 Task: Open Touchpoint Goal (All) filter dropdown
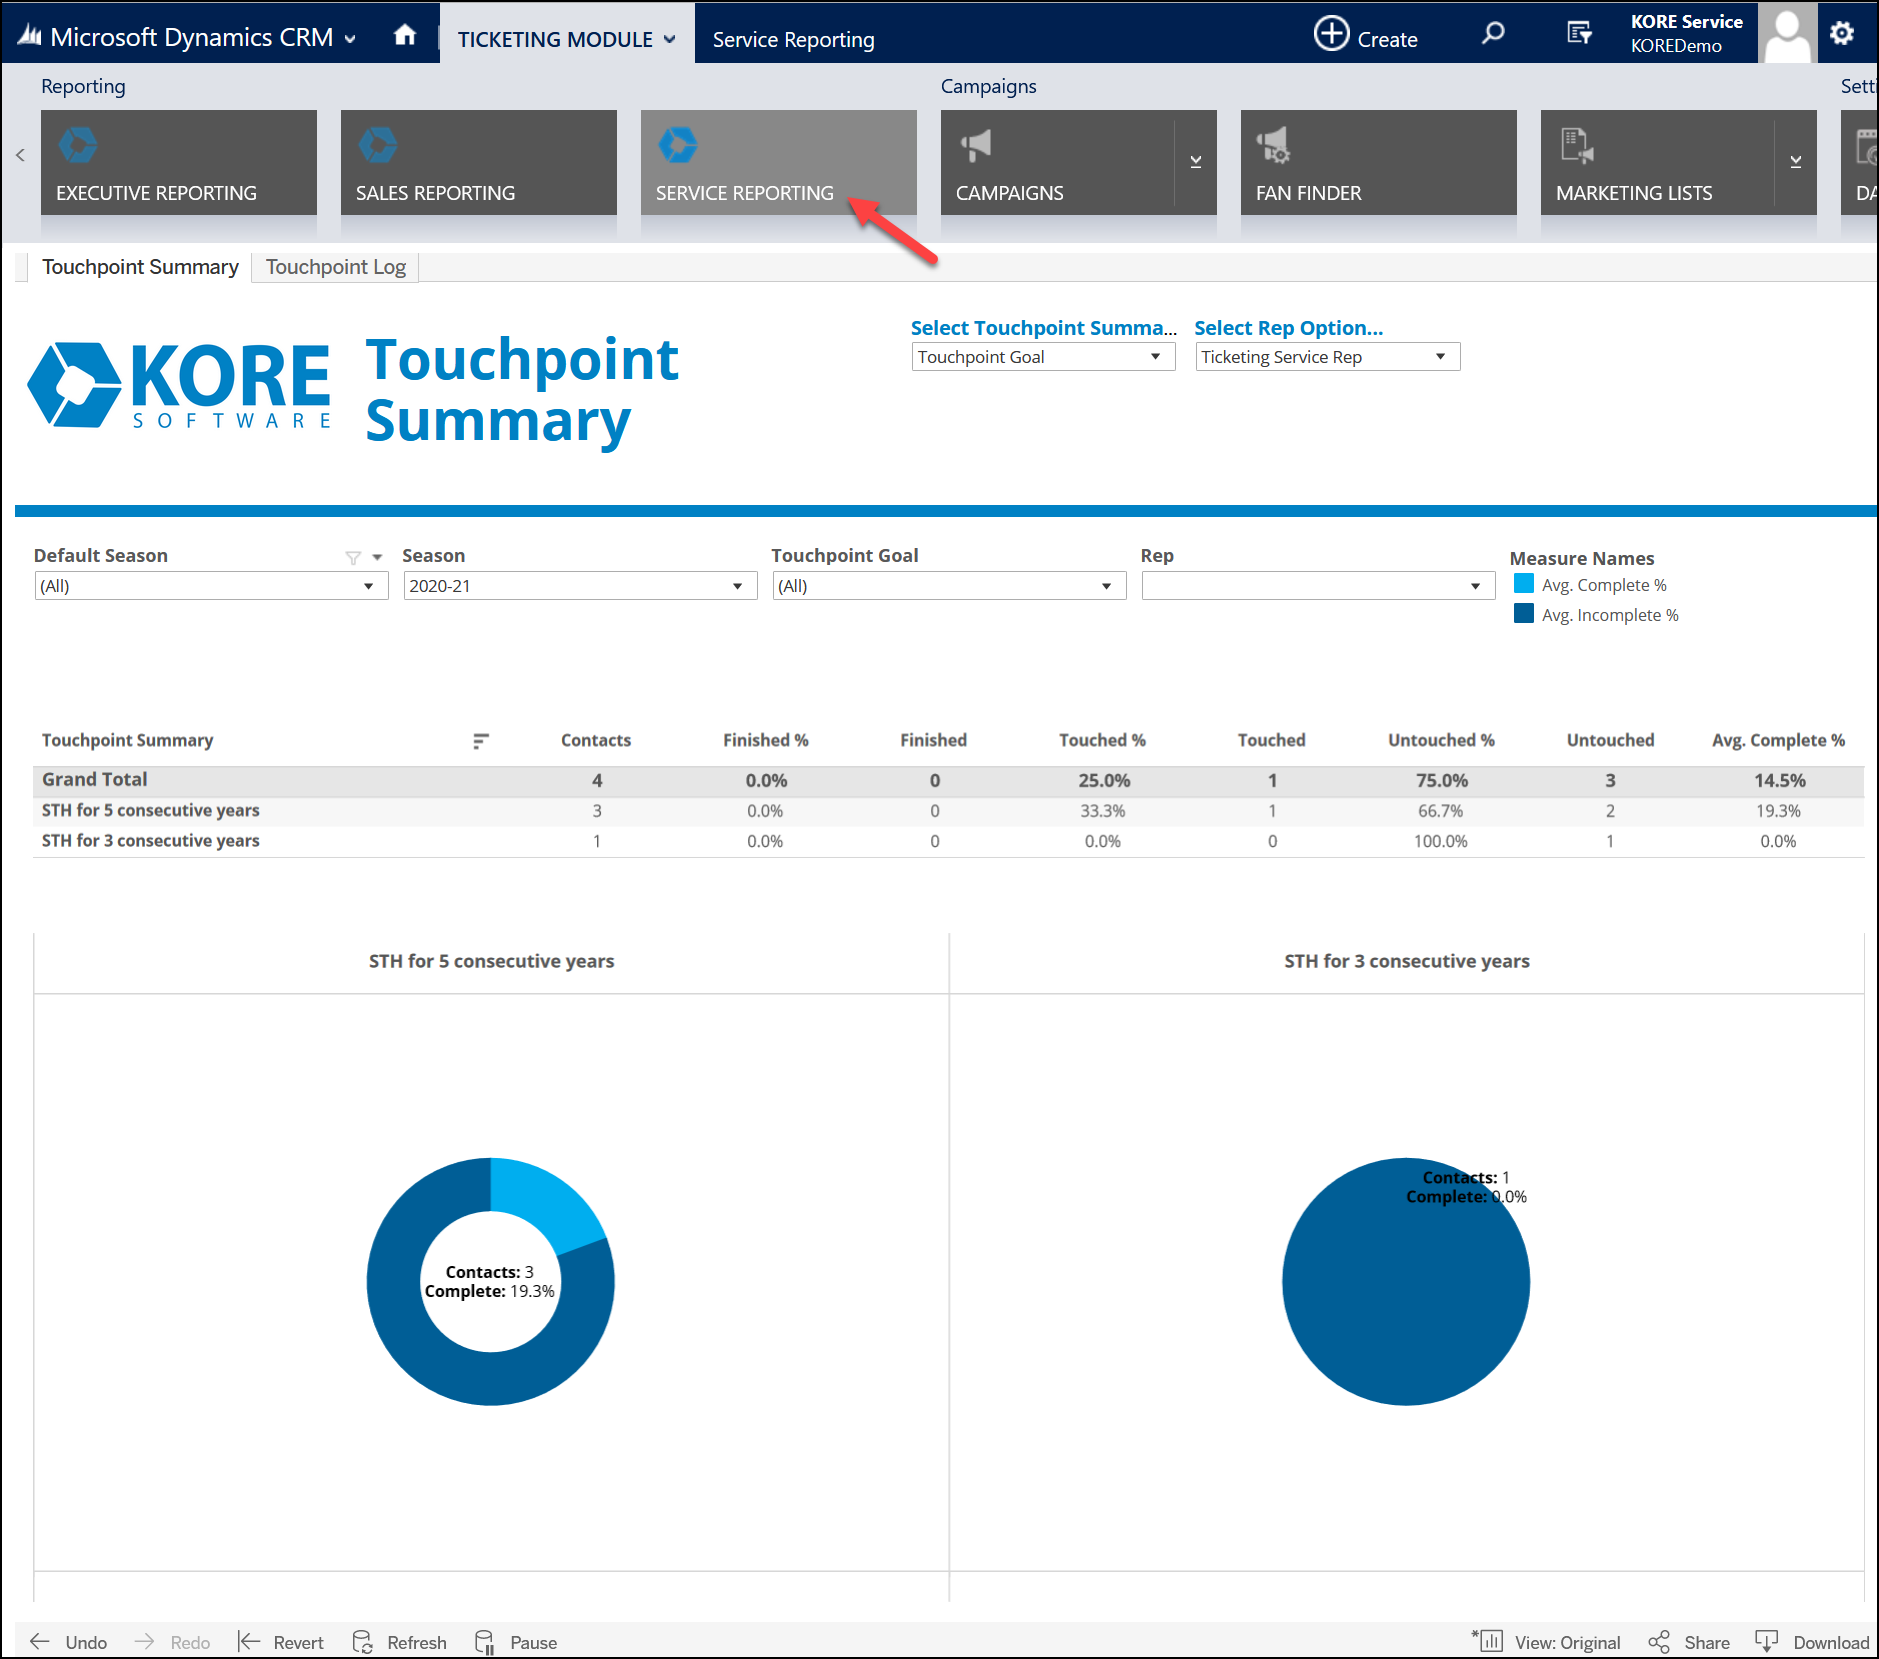949,586
